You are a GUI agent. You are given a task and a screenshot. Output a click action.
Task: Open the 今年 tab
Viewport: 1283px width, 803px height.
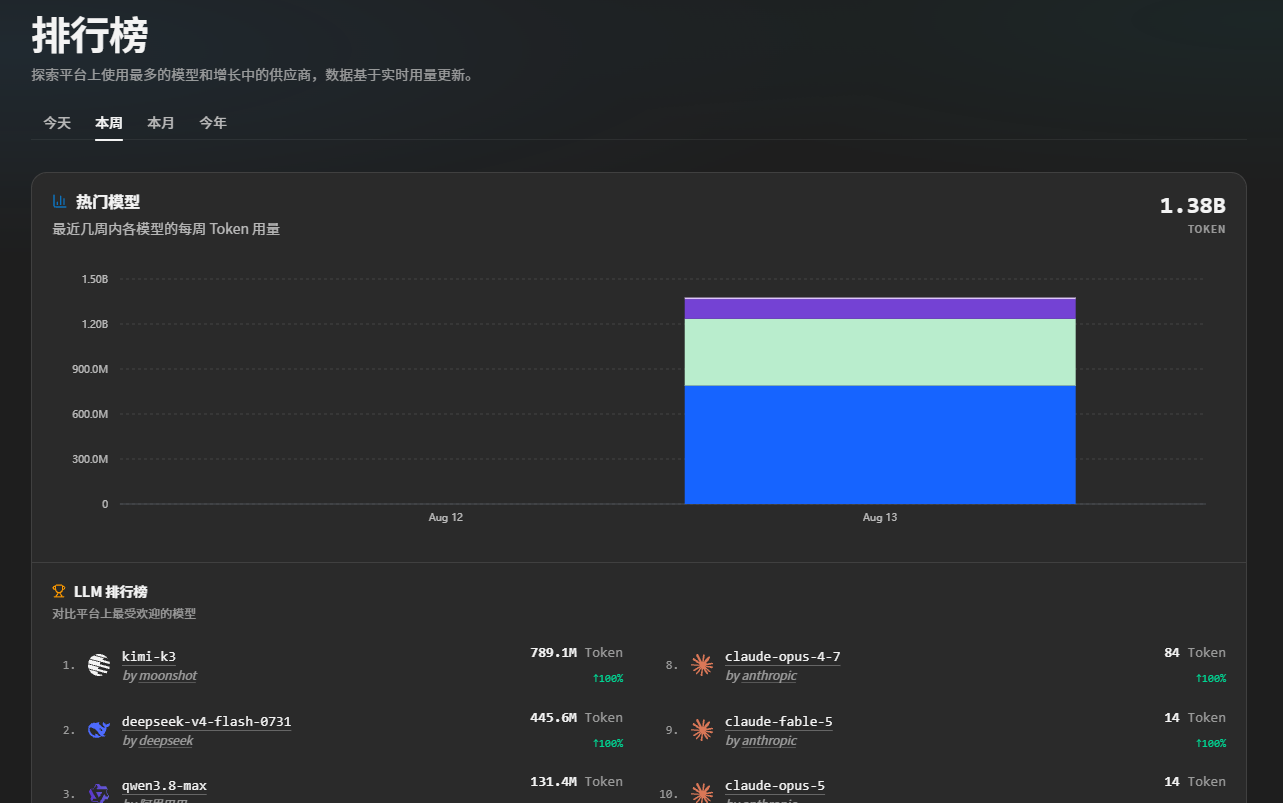(x=213, y=123)
